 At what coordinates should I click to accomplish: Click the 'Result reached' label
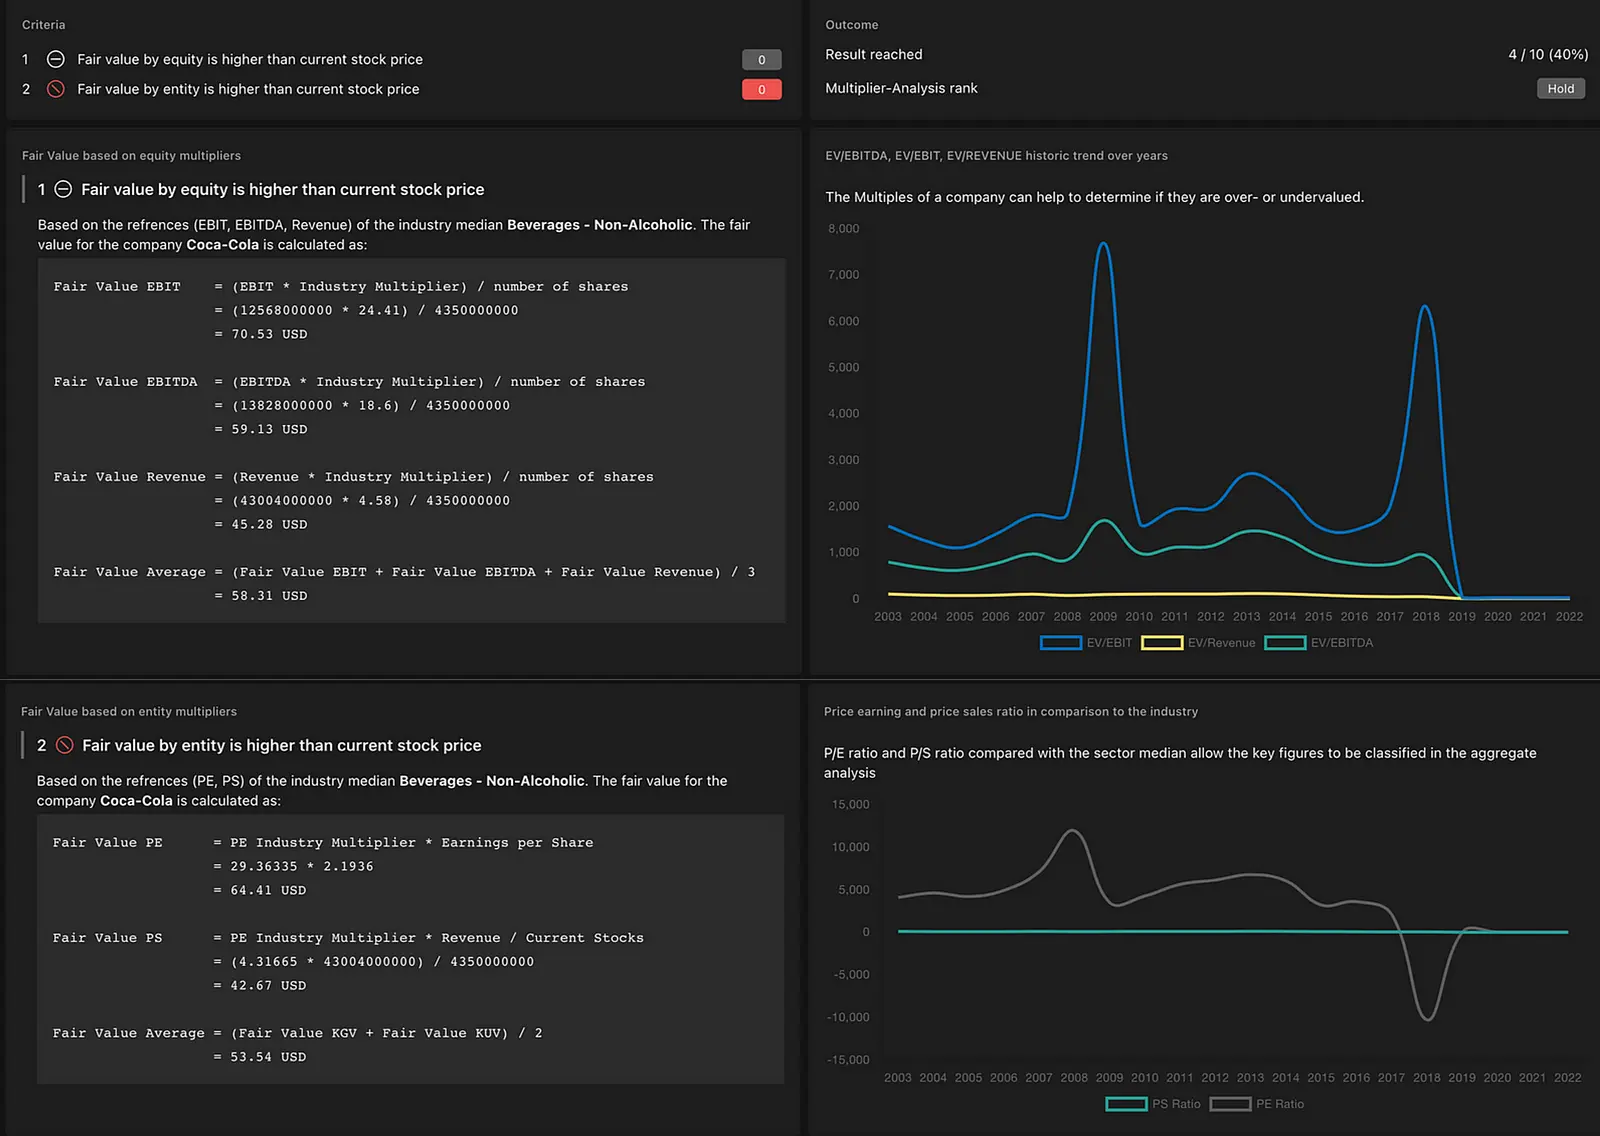(x=873, y=55)
